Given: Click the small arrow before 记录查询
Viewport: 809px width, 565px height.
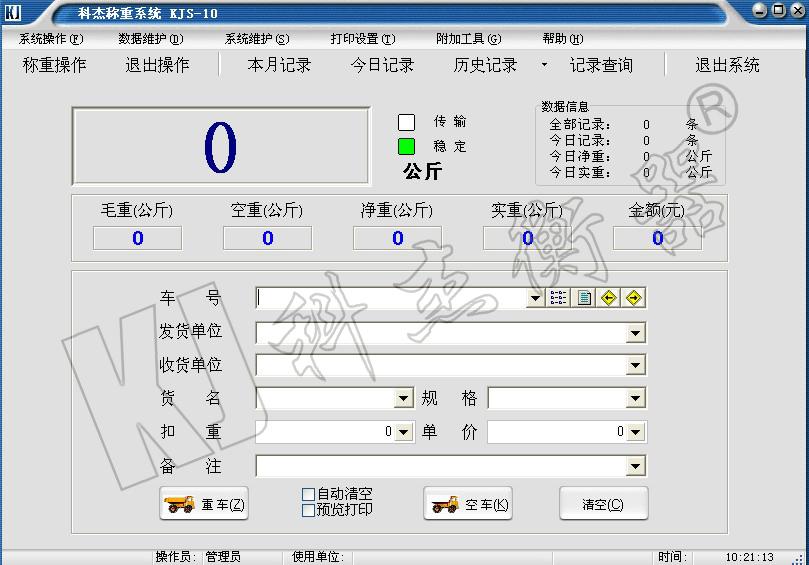Looking at the screenshot, I should pos(545,65).
